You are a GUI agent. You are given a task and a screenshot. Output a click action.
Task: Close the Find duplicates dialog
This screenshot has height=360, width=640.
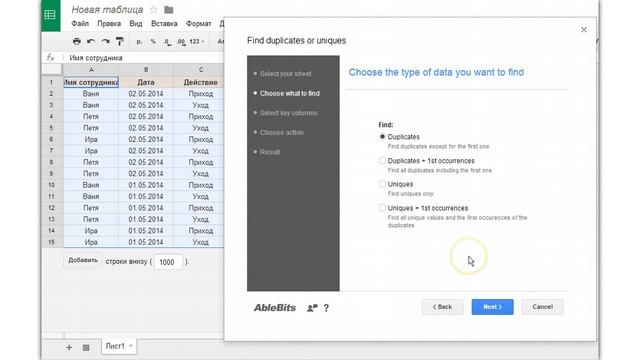coord(584,30)
